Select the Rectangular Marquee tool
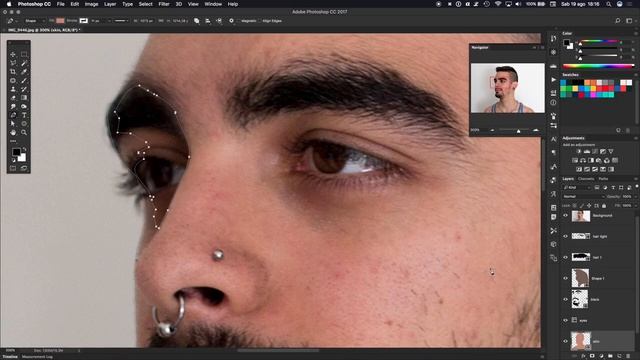The height and width of the screenshot is (360, 640). click(24, 54)
